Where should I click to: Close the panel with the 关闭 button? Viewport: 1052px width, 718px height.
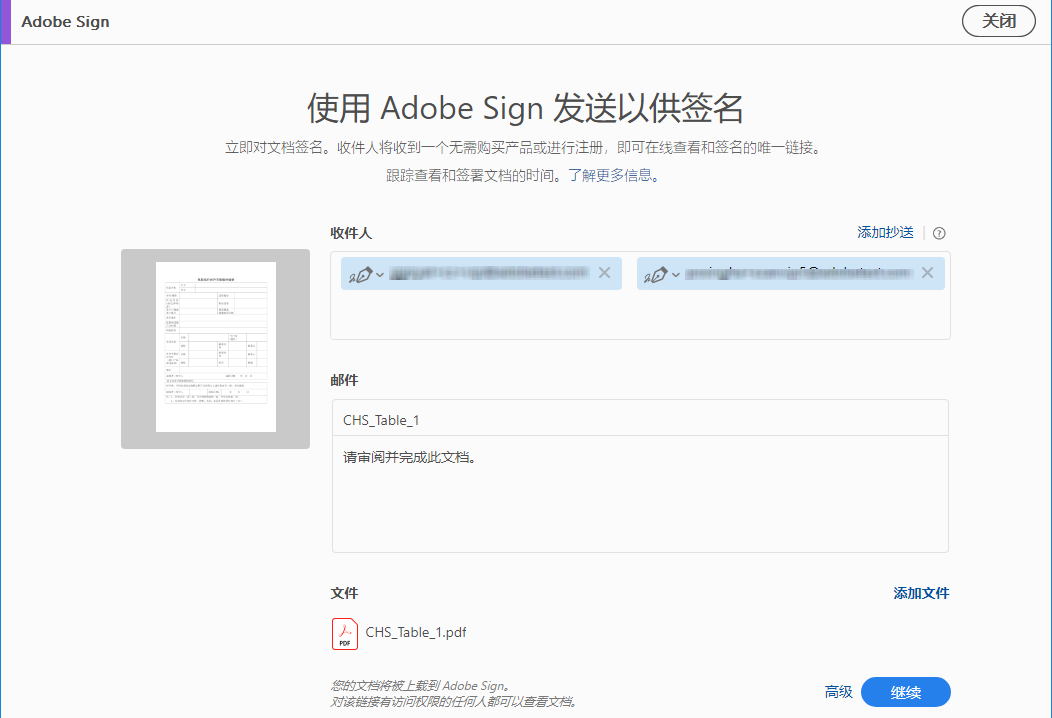coord(998,20)
